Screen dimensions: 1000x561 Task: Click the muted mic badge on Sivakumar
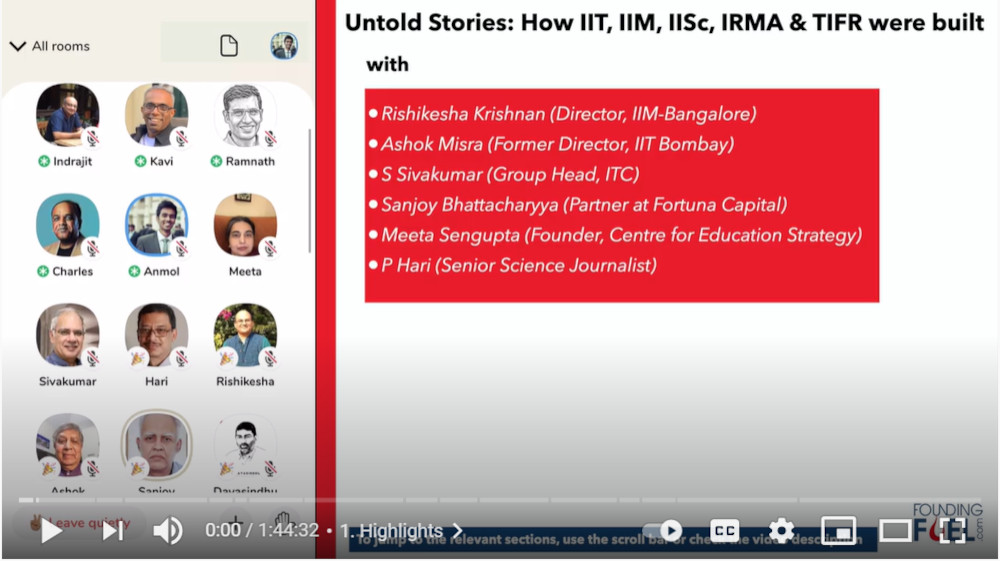92,358
